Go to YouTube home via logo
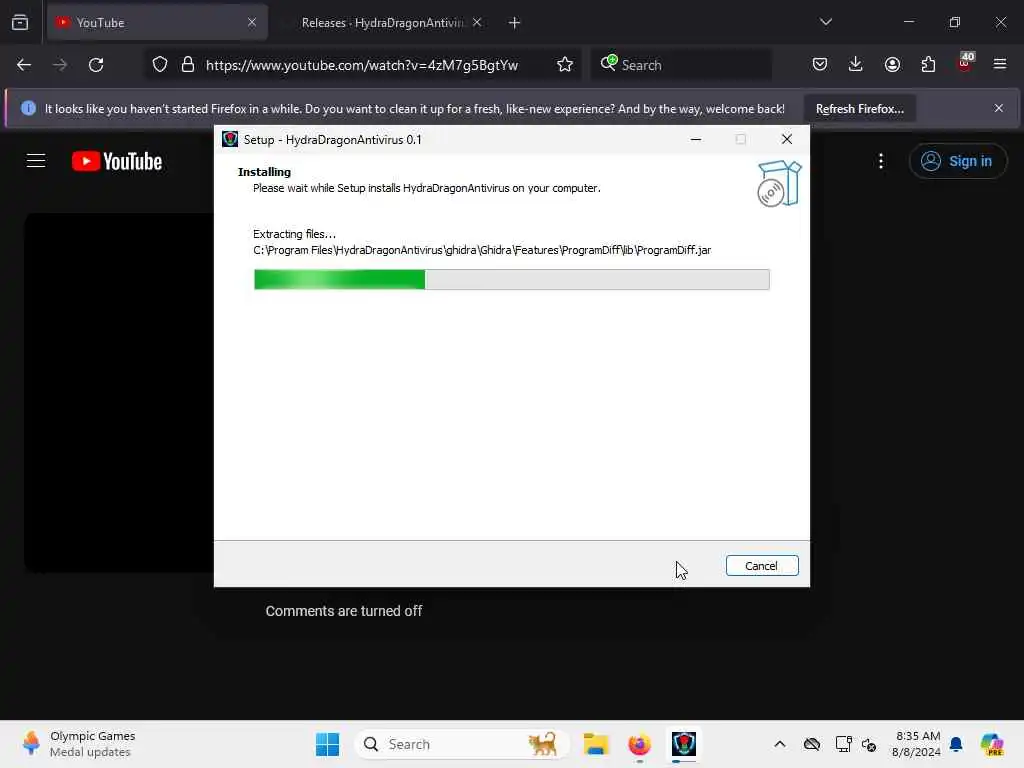Screen dimensions: 1024x768 [x=117, y=161]
